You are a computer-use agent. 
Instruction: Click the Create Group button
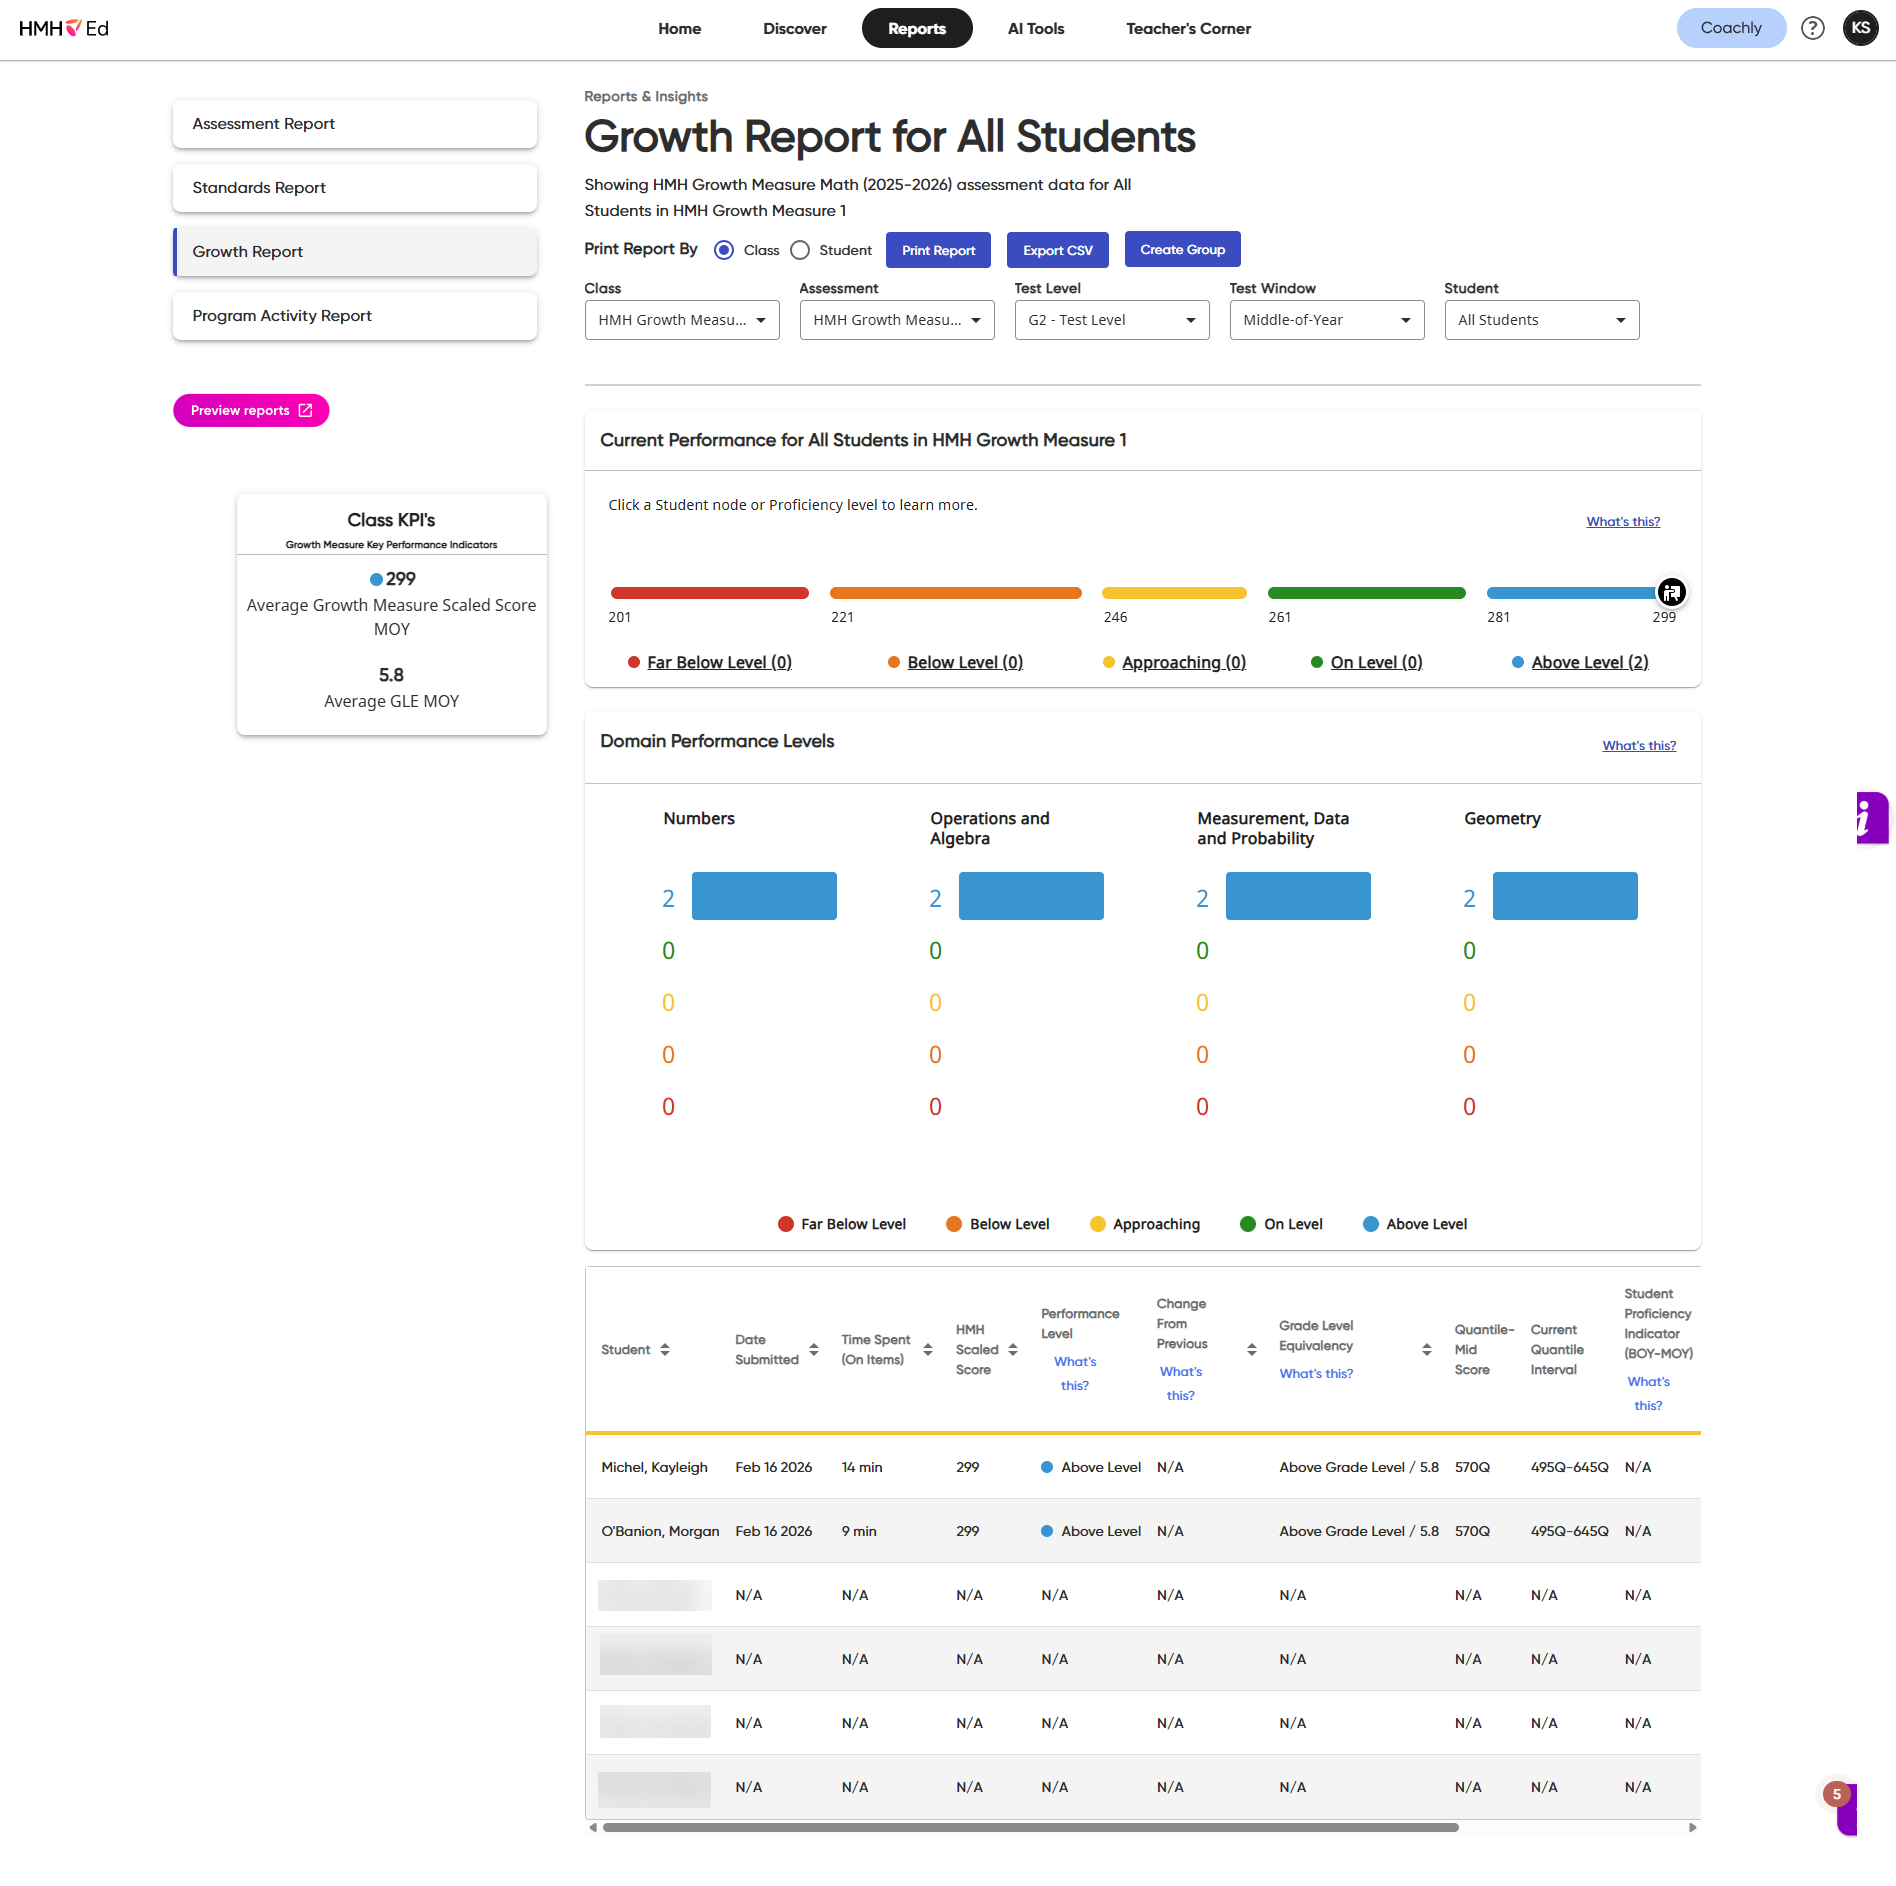tap(1183, 249)
